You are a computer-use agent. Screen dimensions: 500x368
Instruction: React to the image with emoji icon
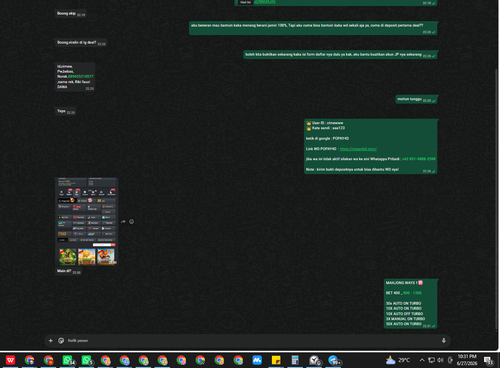pyautogui.click(x=132, y=222)
